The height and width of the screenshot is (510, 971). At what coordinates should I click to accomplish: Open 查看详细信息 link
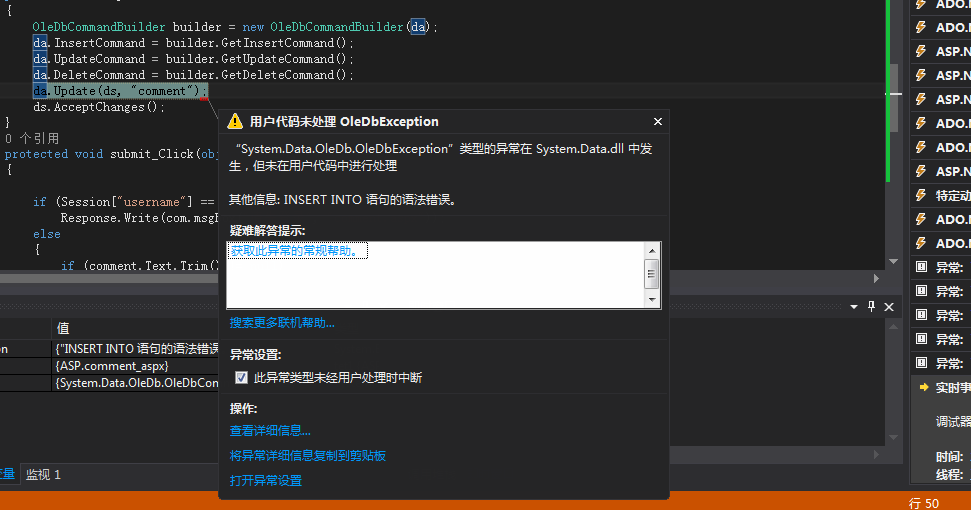click(x=270, y=430)
